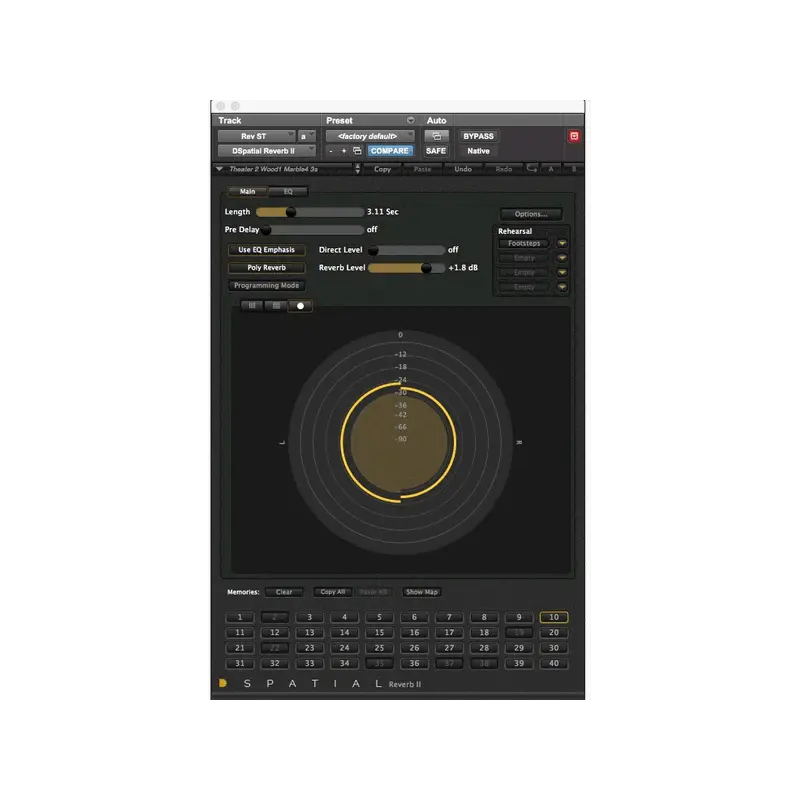This screenshot has width=800, height=800.
Task: Switch to the Main tab
Action: [x=247, y=191]
